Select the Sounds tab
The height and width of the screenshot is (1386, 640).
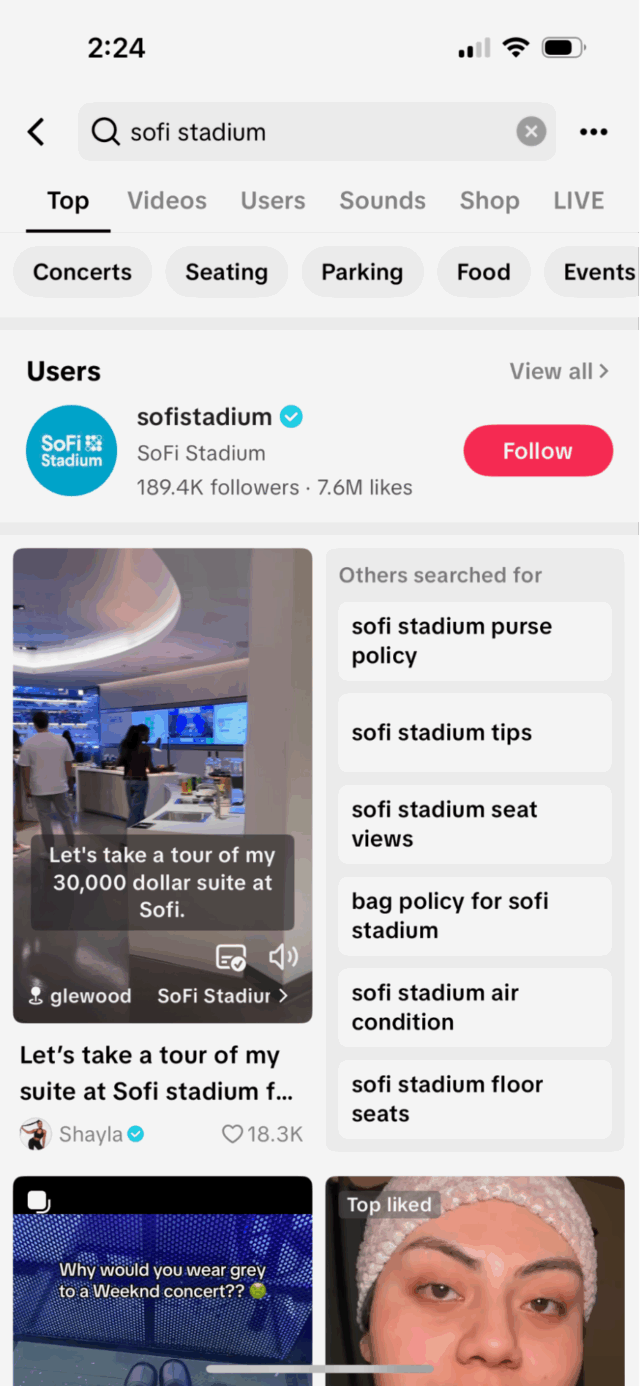(382, 200)
